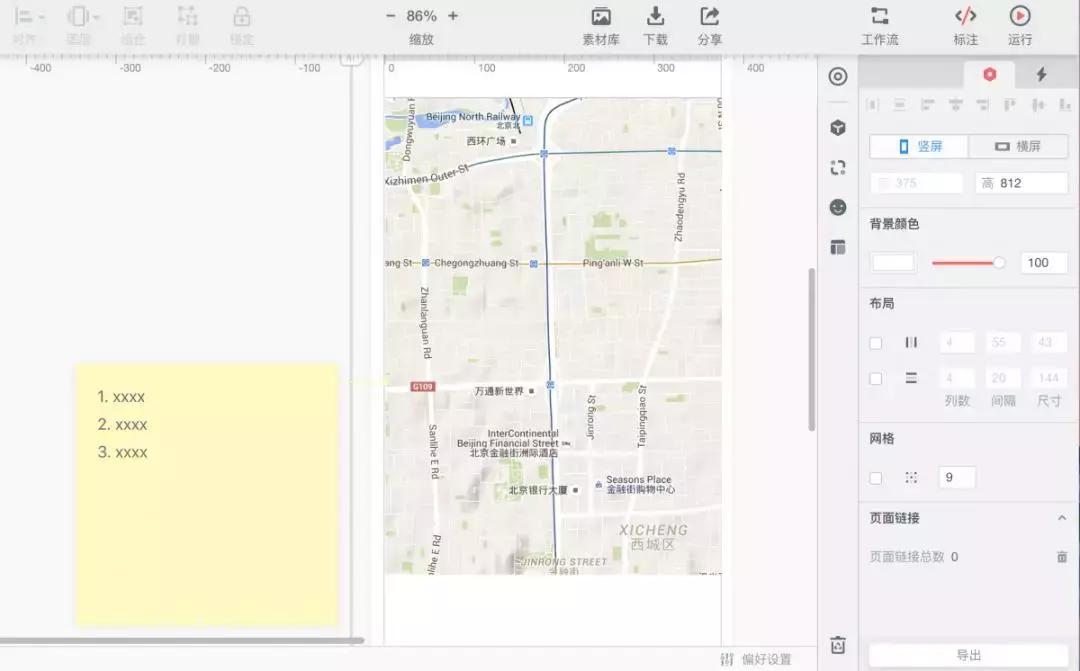Enable the column layout checkbox
Screen dimensions: 1080x671
pos(876,343)
